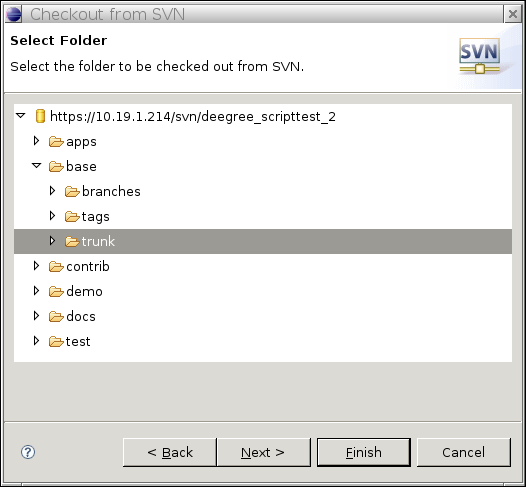The height and width of the screenshot is (487, 526).
Task: Click Finish to check out
Action: pos(364,452)
